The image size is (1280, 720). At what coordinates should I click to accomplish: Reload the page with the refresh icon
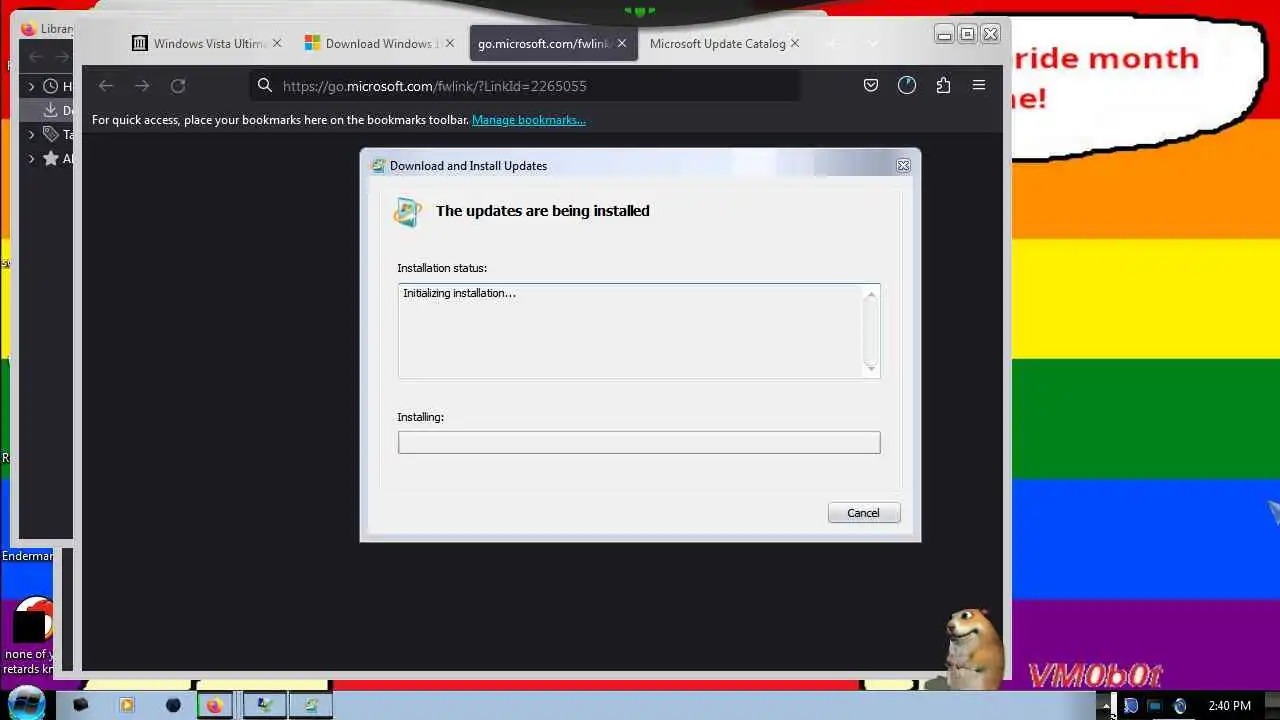click(178, 86)
